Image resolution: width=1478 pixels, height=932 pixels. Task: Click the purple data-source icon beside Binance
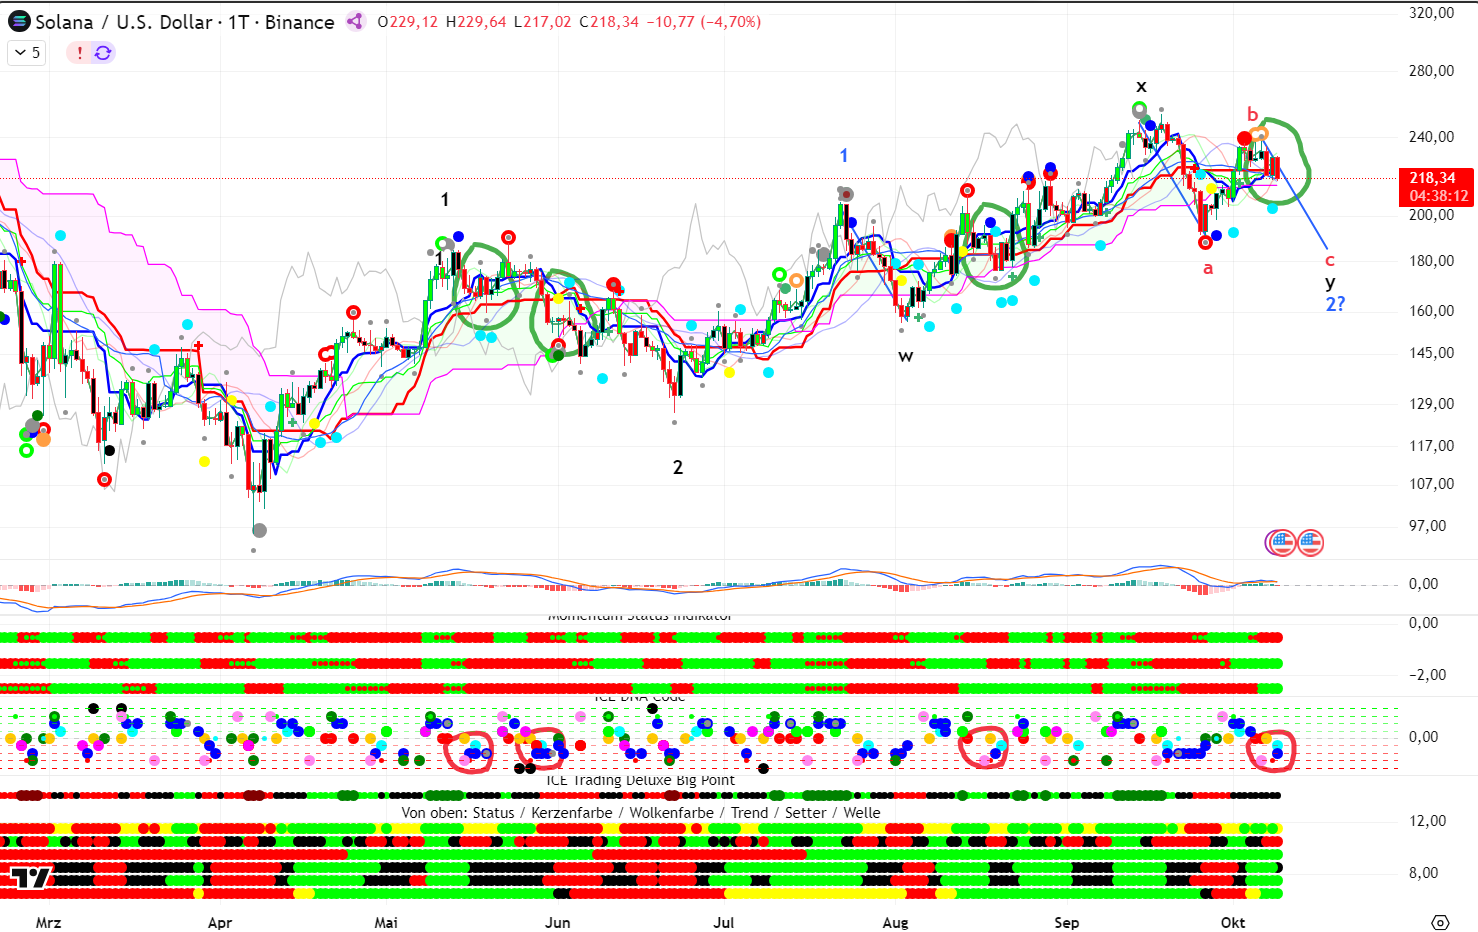pos(355,21)
